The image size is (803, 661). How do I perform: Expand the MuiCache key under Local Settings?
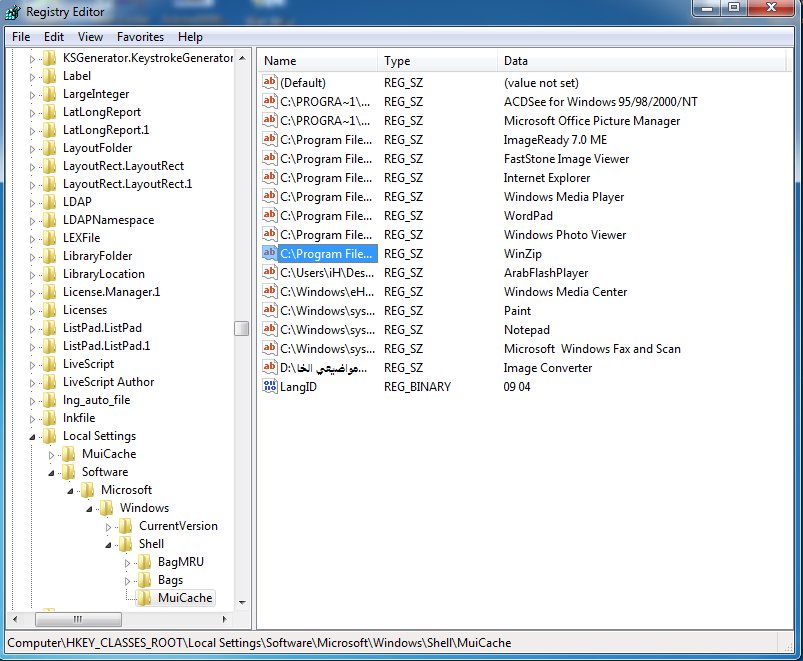click(51, 455)
